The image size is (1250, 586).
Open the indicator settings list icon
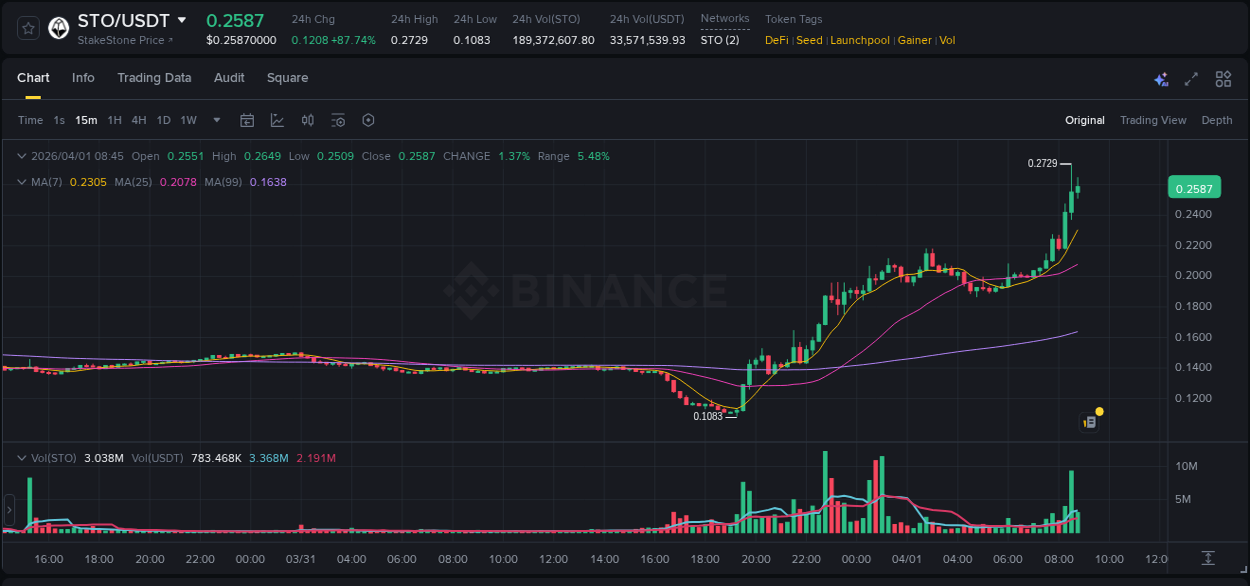[338, 120]
